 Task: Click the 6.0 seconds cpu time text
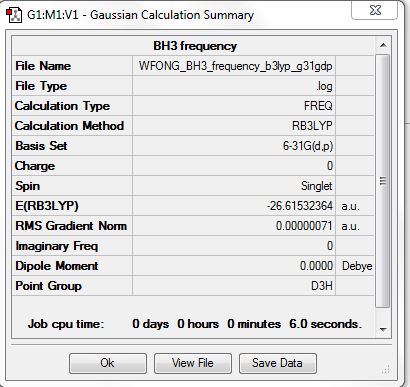325,324
